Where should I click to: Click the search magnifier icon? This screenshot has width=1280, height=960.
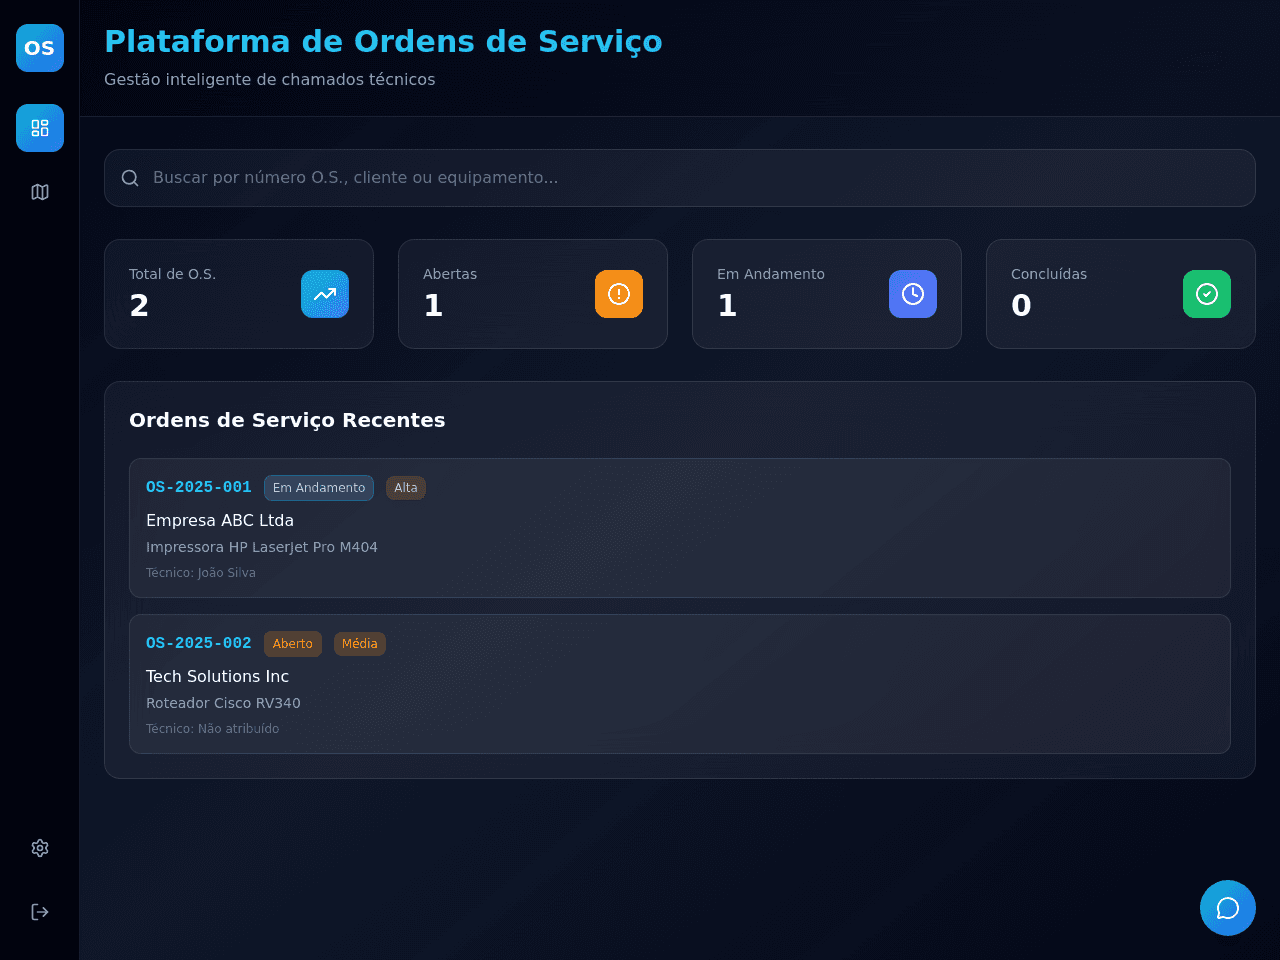tap(130, 178)
